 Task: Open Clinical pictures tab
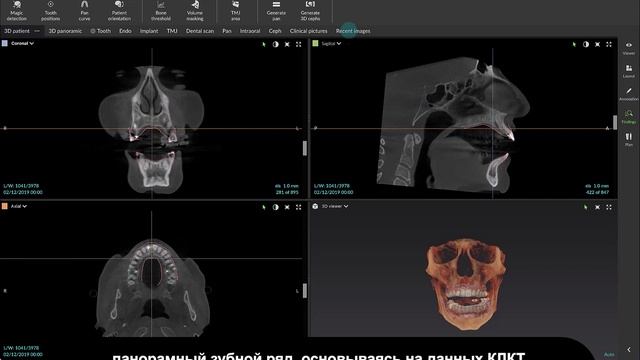[309, 31]
